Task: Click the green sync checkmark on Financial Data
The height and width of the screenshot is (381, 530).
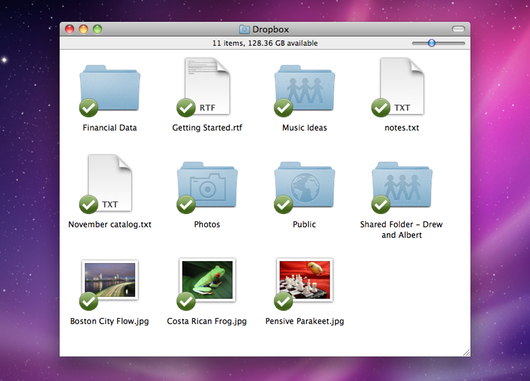Action: point(89,108)
